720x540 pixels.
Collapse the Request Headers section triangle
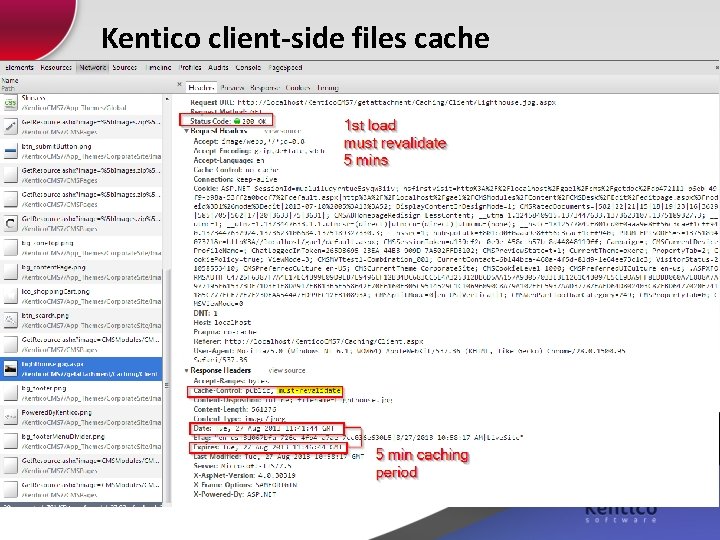pyautogui.click(x=186, y=131)
